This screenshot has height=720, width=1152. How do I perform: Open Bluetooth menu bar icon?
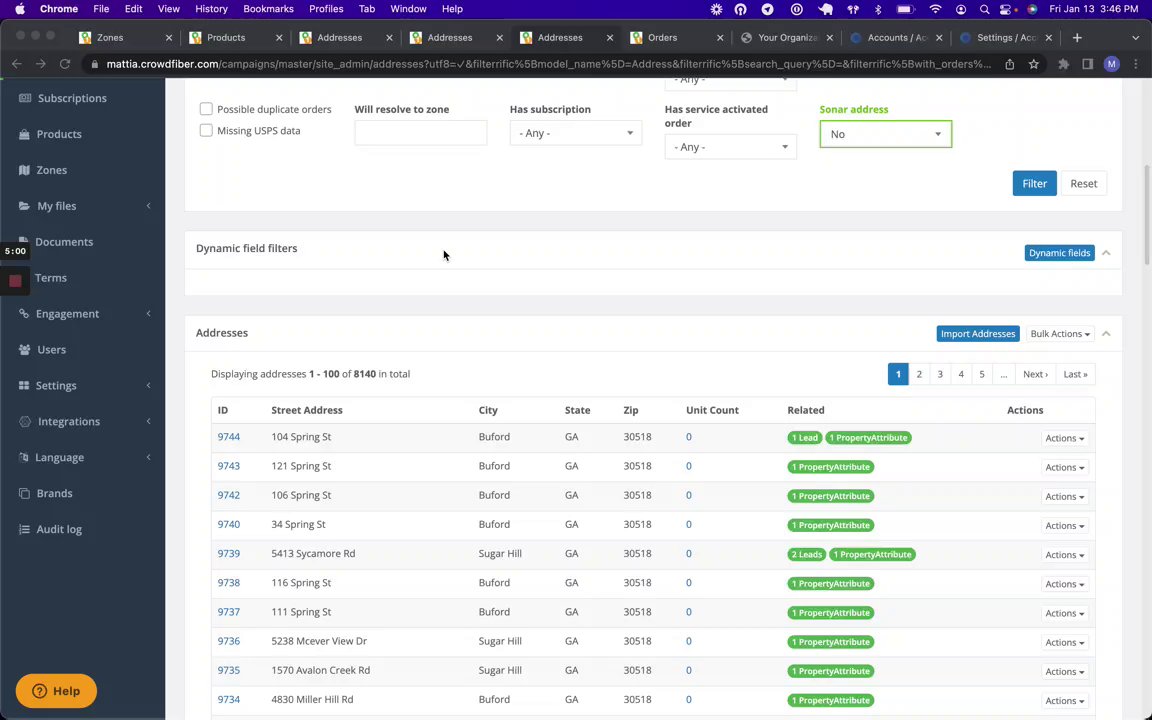coord(878,9)
